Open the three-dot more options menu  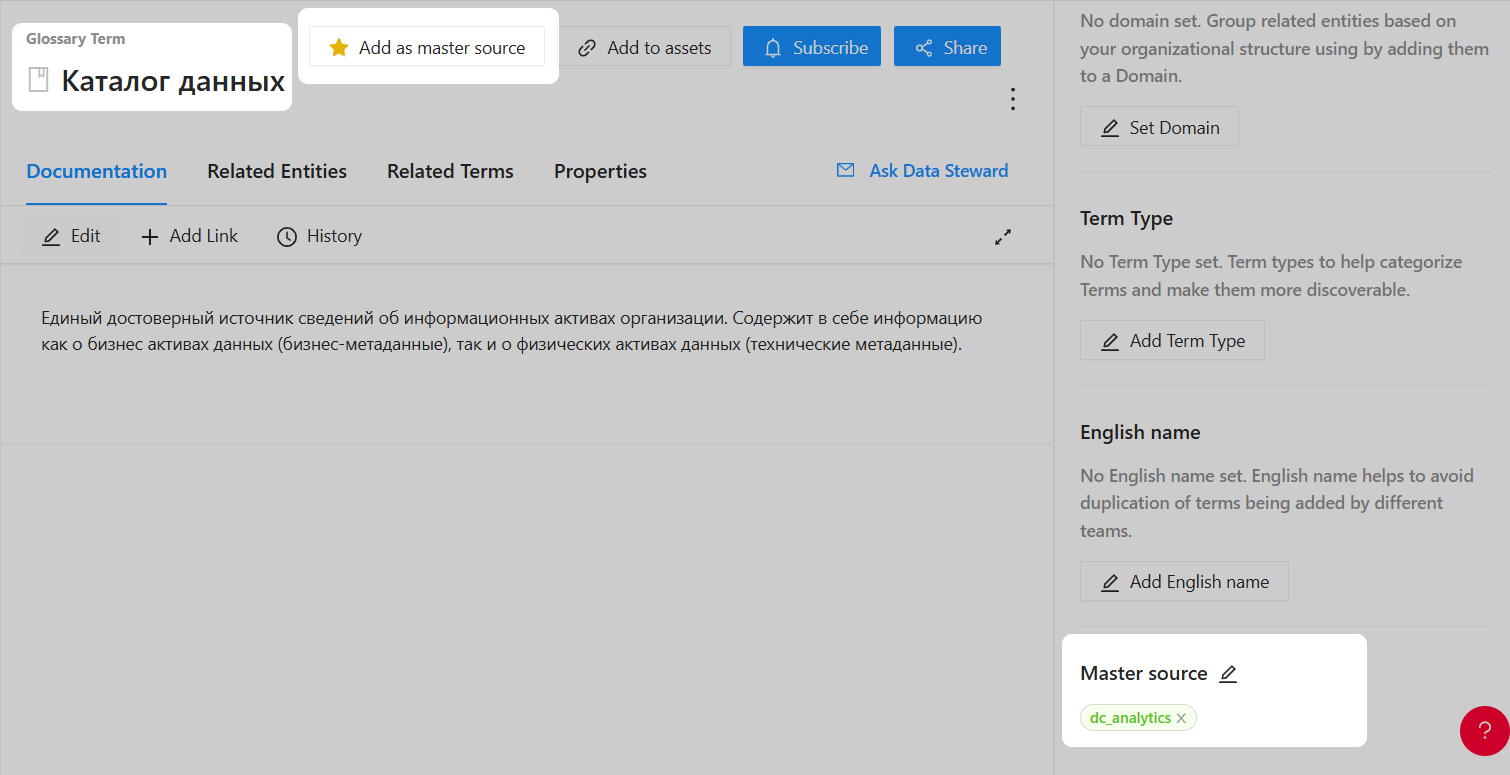click(x=1013, y=99)
